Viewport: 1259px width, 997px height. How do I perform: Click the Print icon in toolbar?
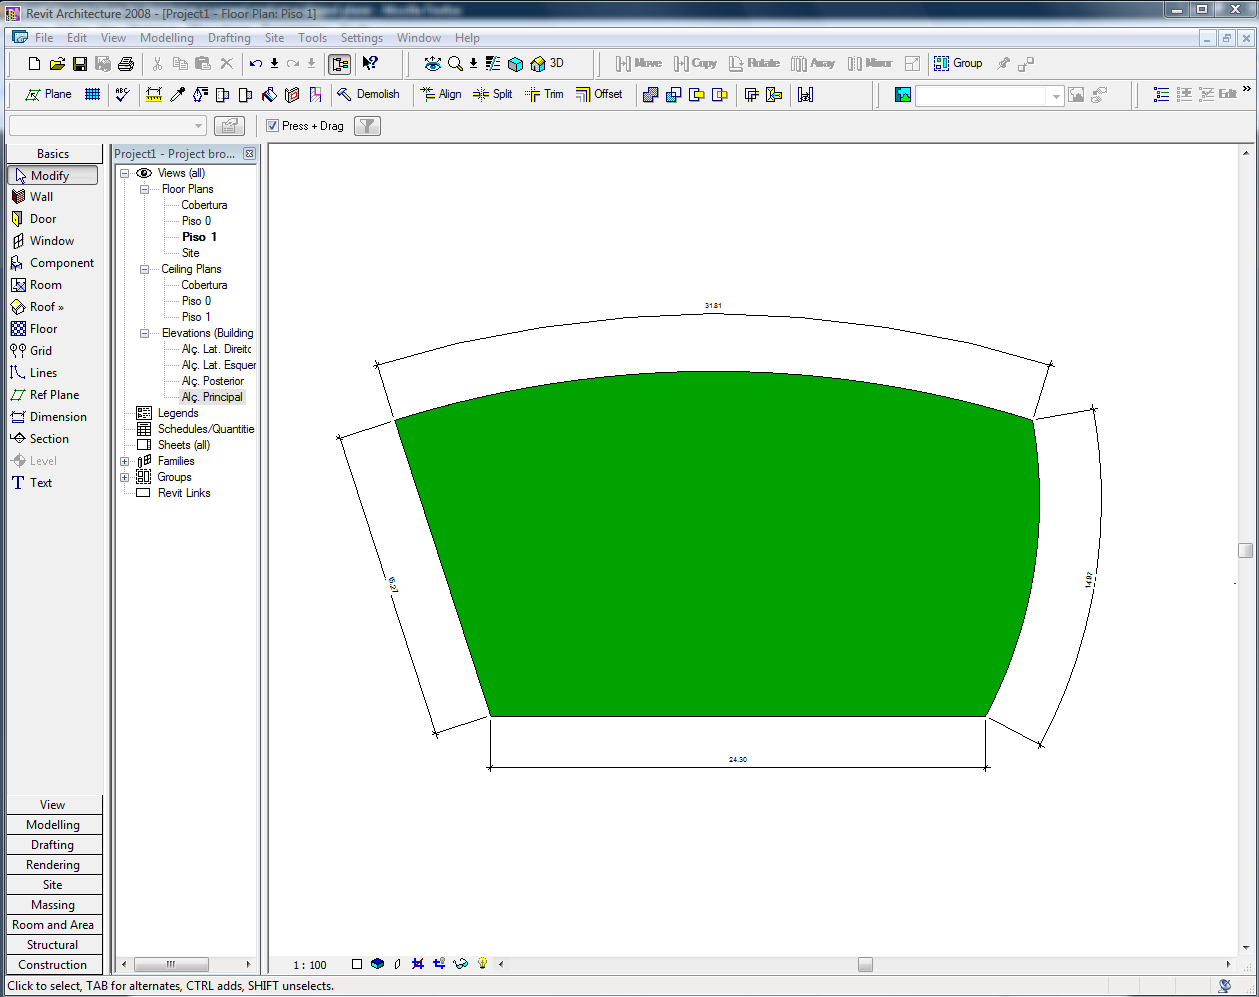[125, 64]
